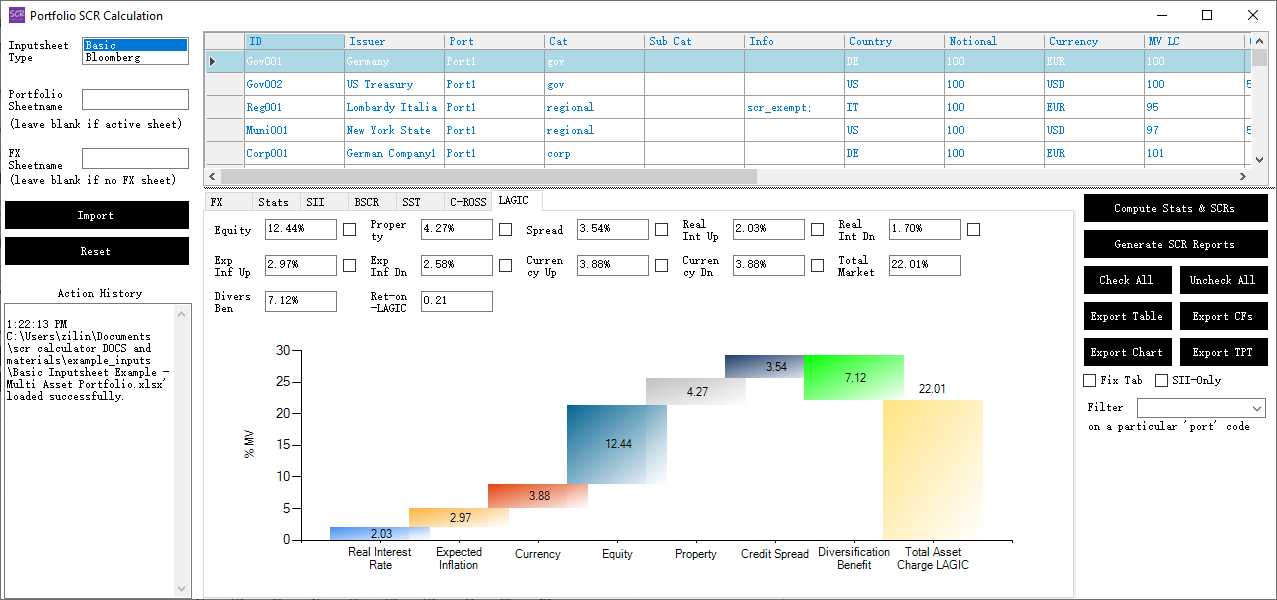Click the Export Chart button
The width and height of the screenshot is (1277, 600).
[x=1126, y=352]
